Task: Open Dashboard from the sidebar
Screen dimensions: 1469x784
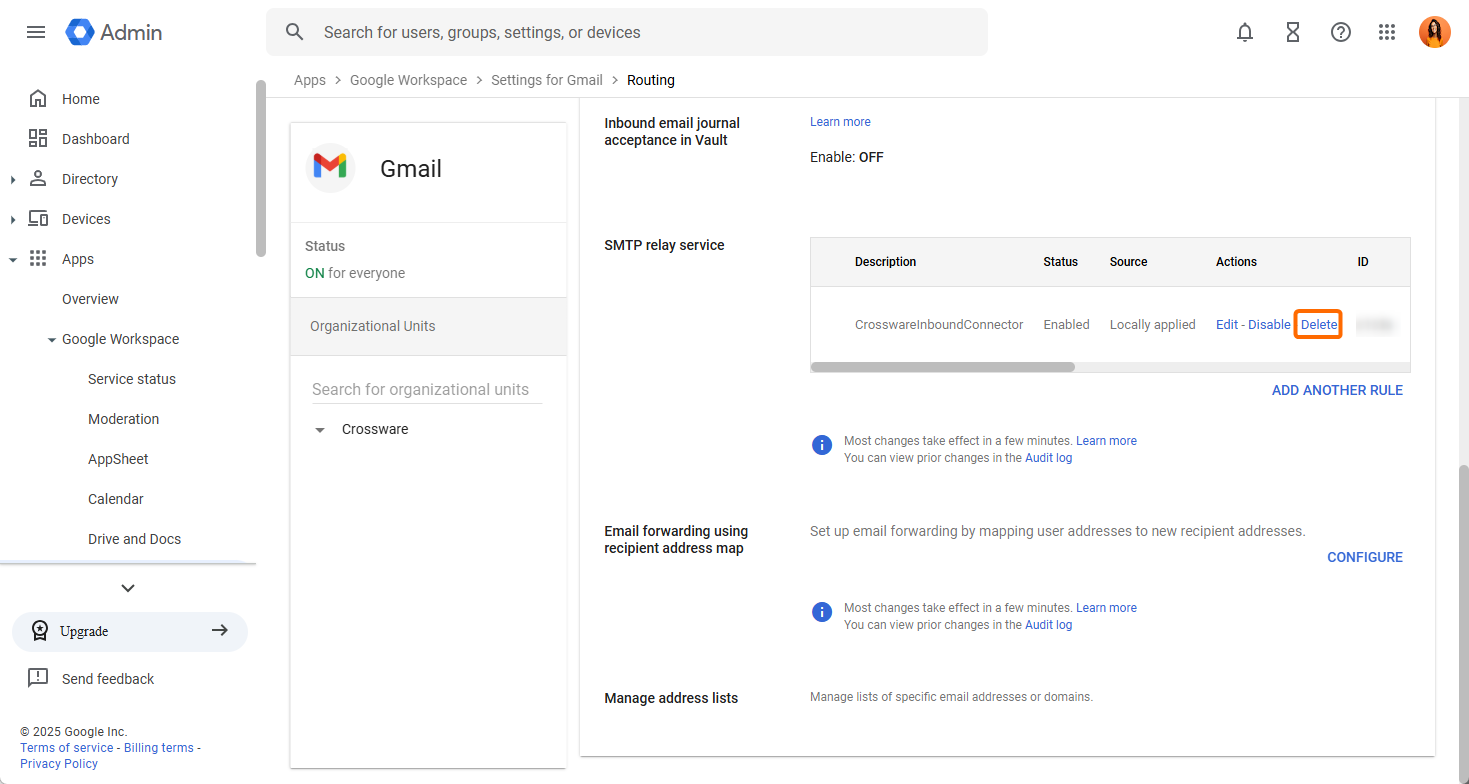Action: pyautogui.click(x=95, y=139)
